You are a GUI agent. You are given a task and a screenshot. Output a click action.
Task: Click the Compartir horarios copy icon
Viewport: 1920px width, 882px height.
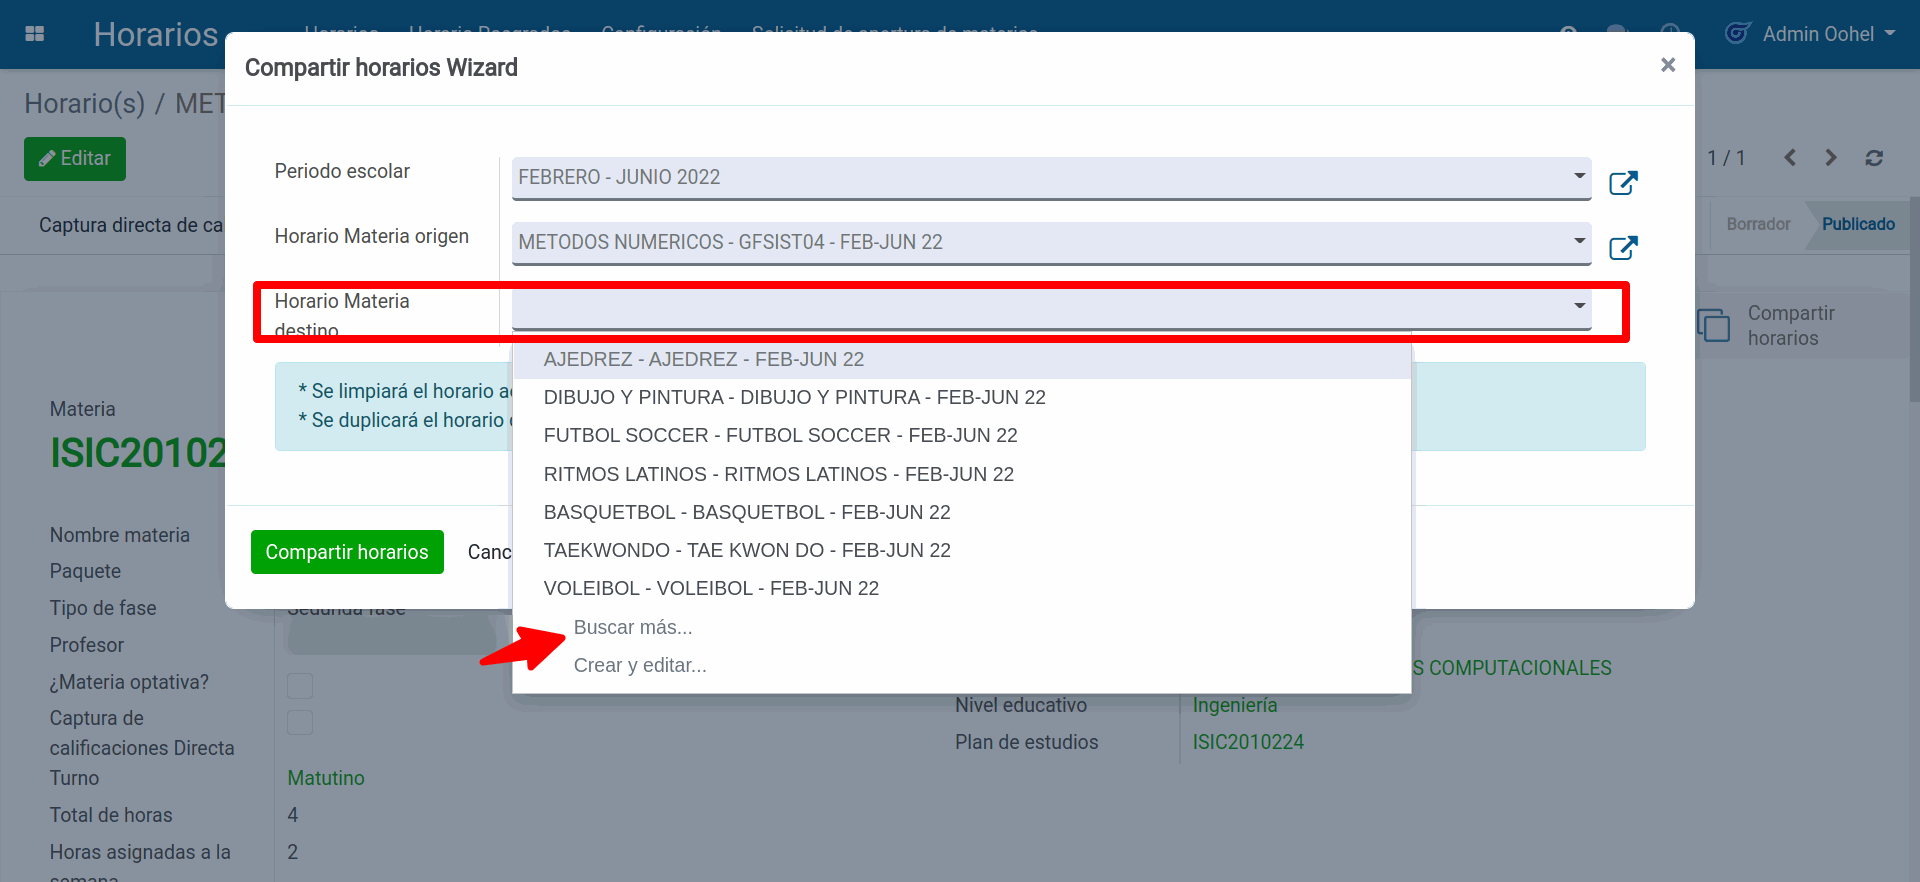point(1713,326)
